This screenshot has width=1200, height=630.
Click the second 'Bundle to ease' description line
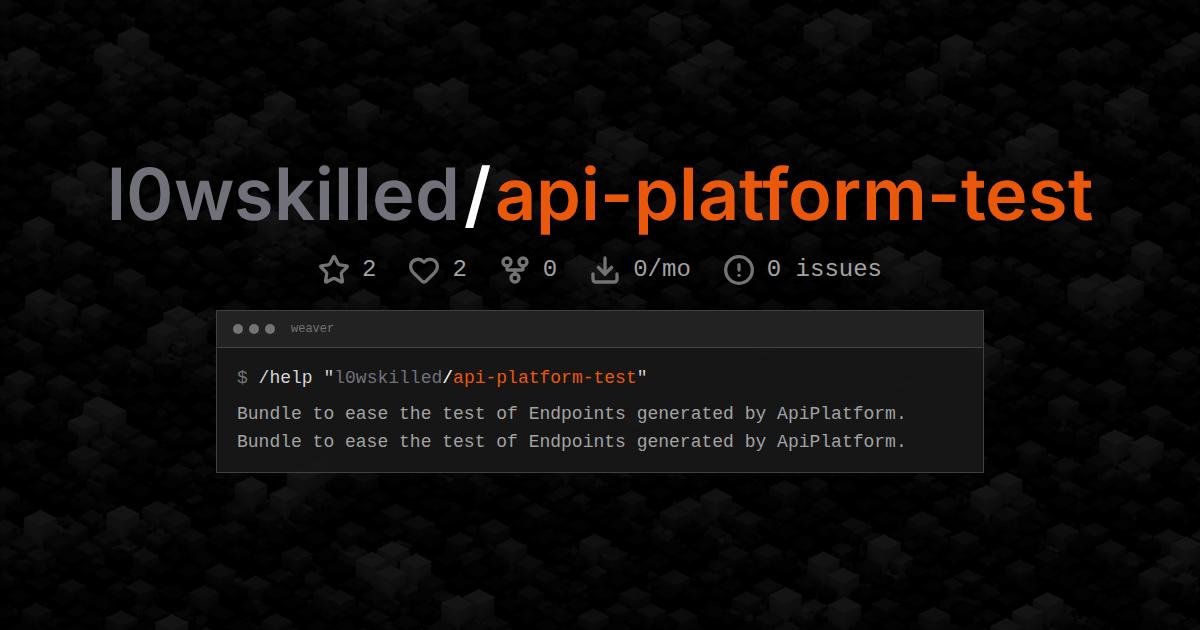[571, 441]
